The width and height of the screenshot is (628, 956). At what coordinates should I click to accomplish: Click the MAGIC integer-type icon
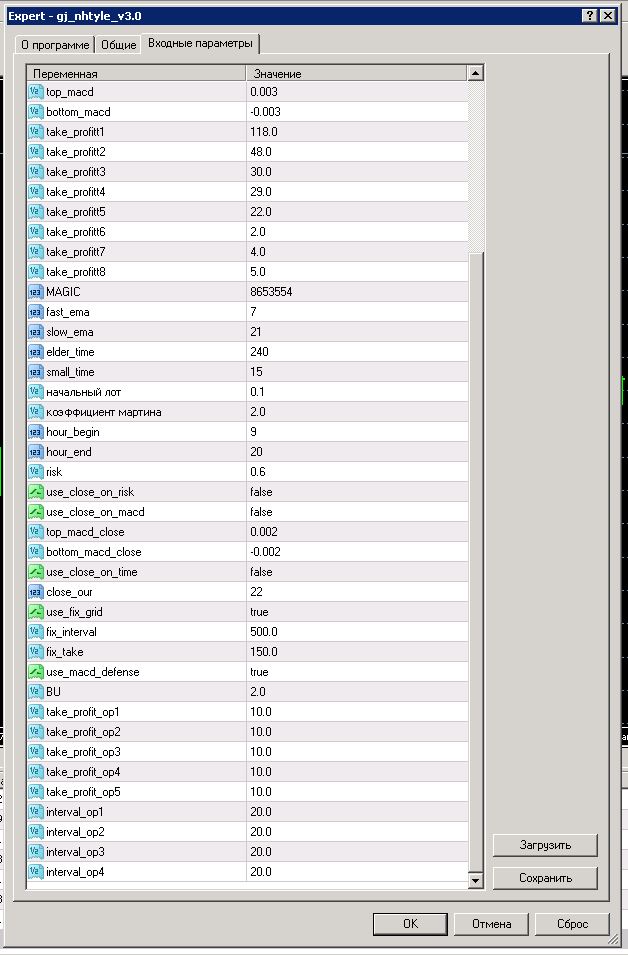click(35, 292)
